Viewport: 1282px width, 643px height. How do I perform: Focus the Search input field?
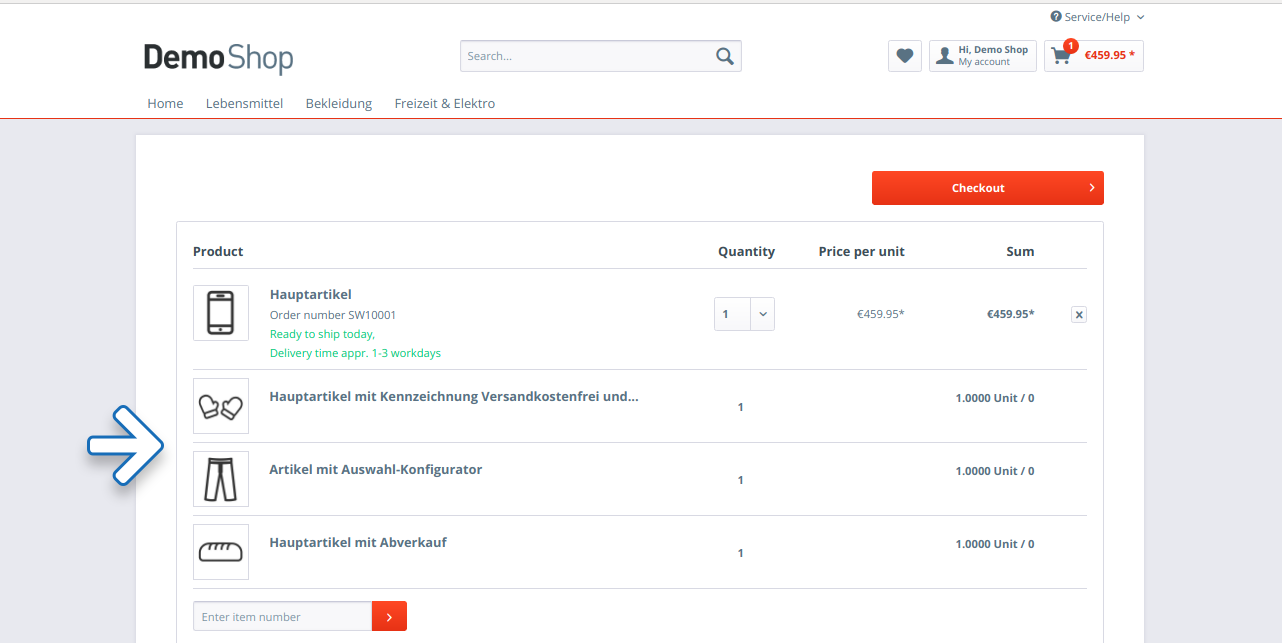[x=587, y=56]
